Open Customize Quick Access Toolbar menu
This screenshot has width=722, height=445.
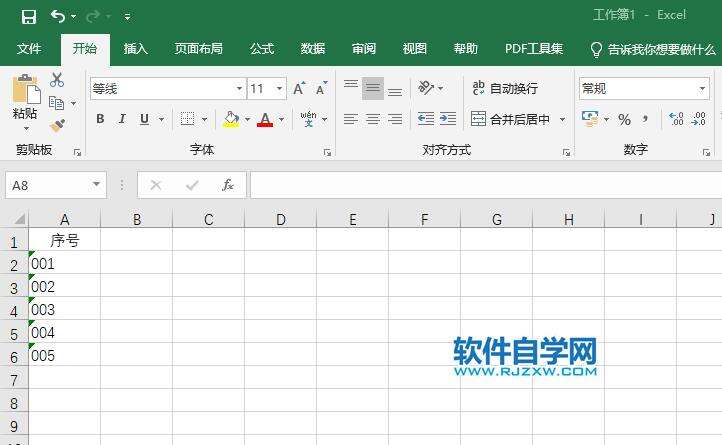pos(127,18)
